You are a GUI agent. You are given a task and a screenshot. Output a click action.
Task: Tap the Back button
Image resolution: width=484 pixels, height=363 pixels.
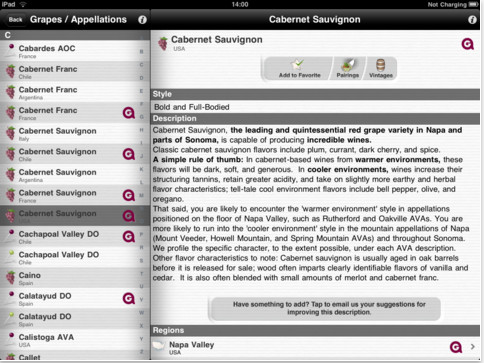(x=15, y=20)
